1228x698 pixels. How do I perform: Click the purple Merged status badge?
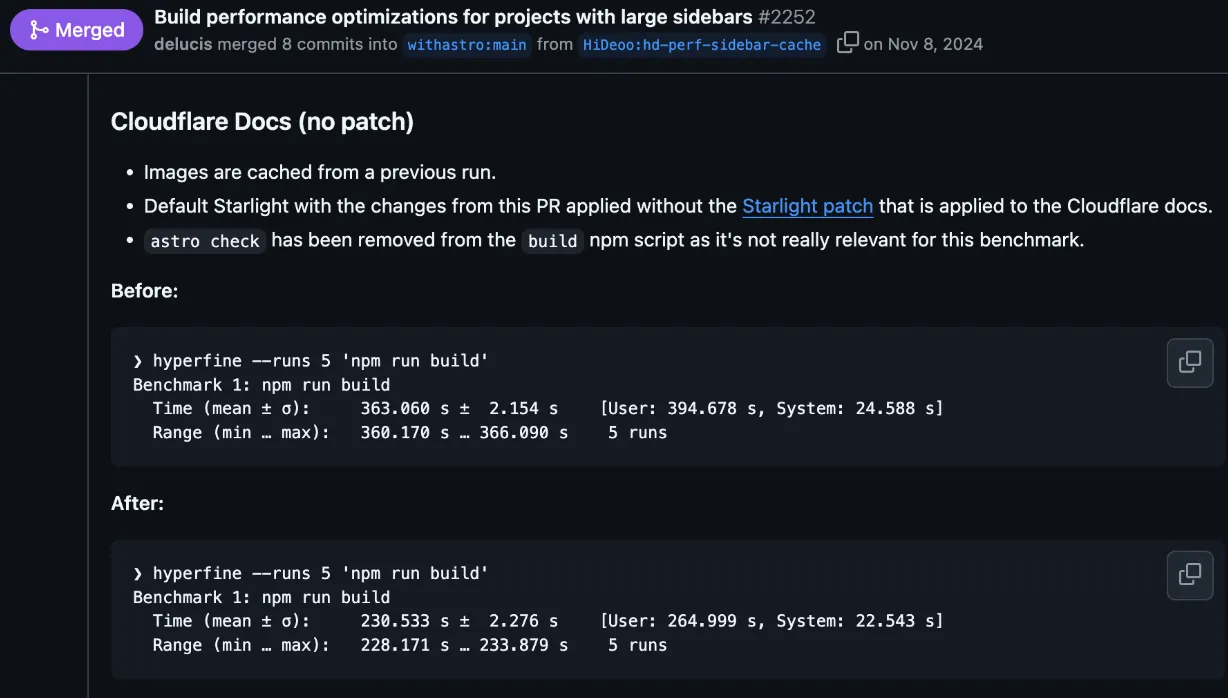76,30
